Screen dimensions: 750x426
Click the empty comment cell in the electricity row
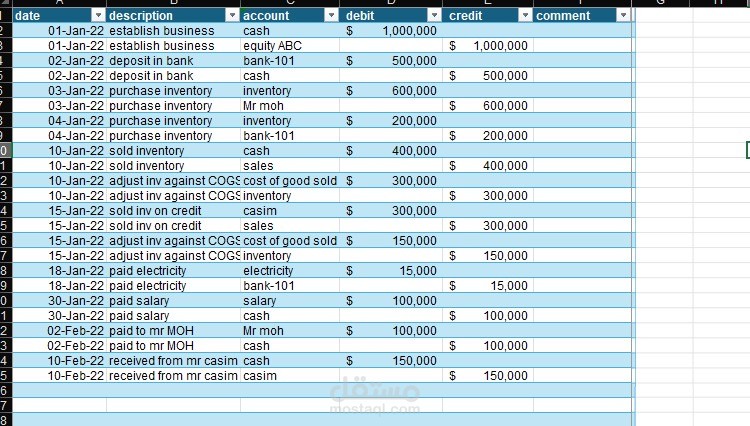coord(582,271)
